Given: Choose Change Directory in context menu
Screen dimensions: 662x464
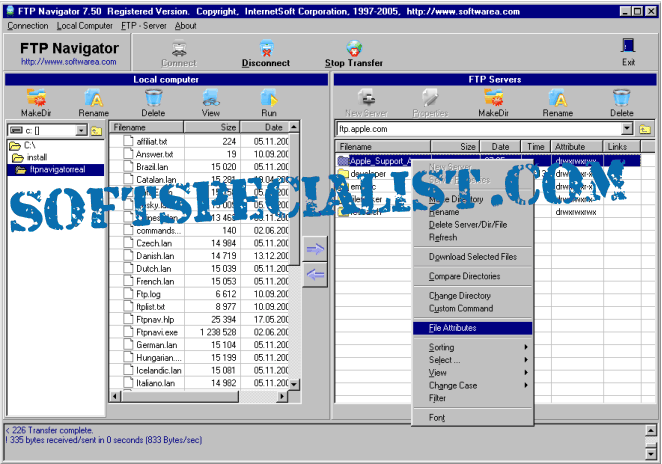Looking at the screenshot, I should click(472, 296).
